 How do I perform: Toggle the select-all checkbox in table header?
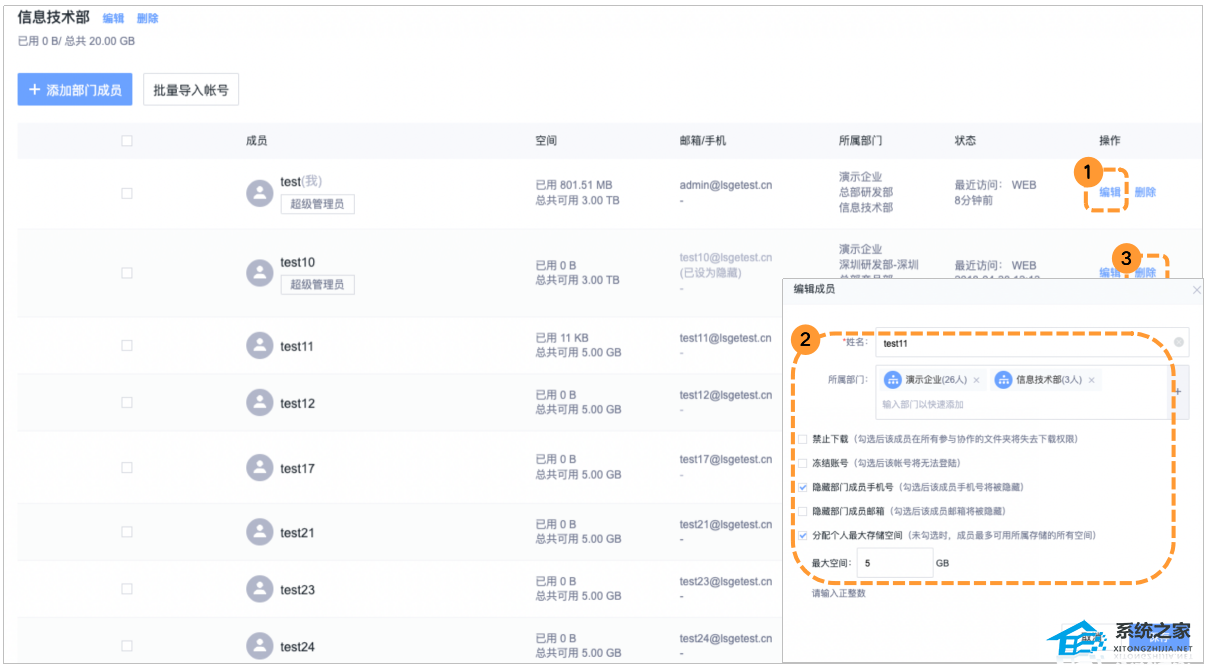tap(127, 141)
